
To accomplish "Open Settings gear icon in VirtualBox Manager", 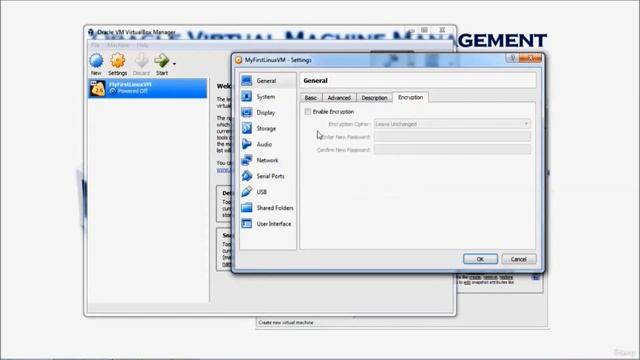I will (118, 61).
